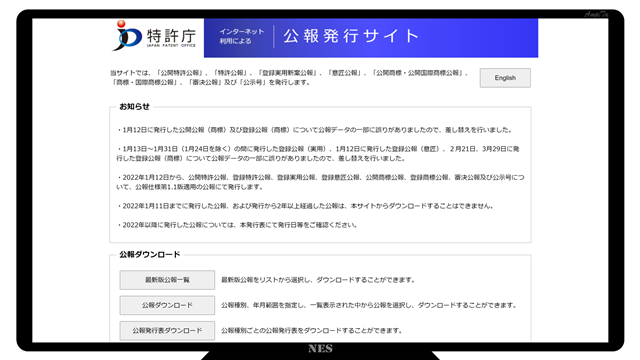640x360 pixels.
Task: Click the 公報ダウンロード button
Action: pos(167,305)
